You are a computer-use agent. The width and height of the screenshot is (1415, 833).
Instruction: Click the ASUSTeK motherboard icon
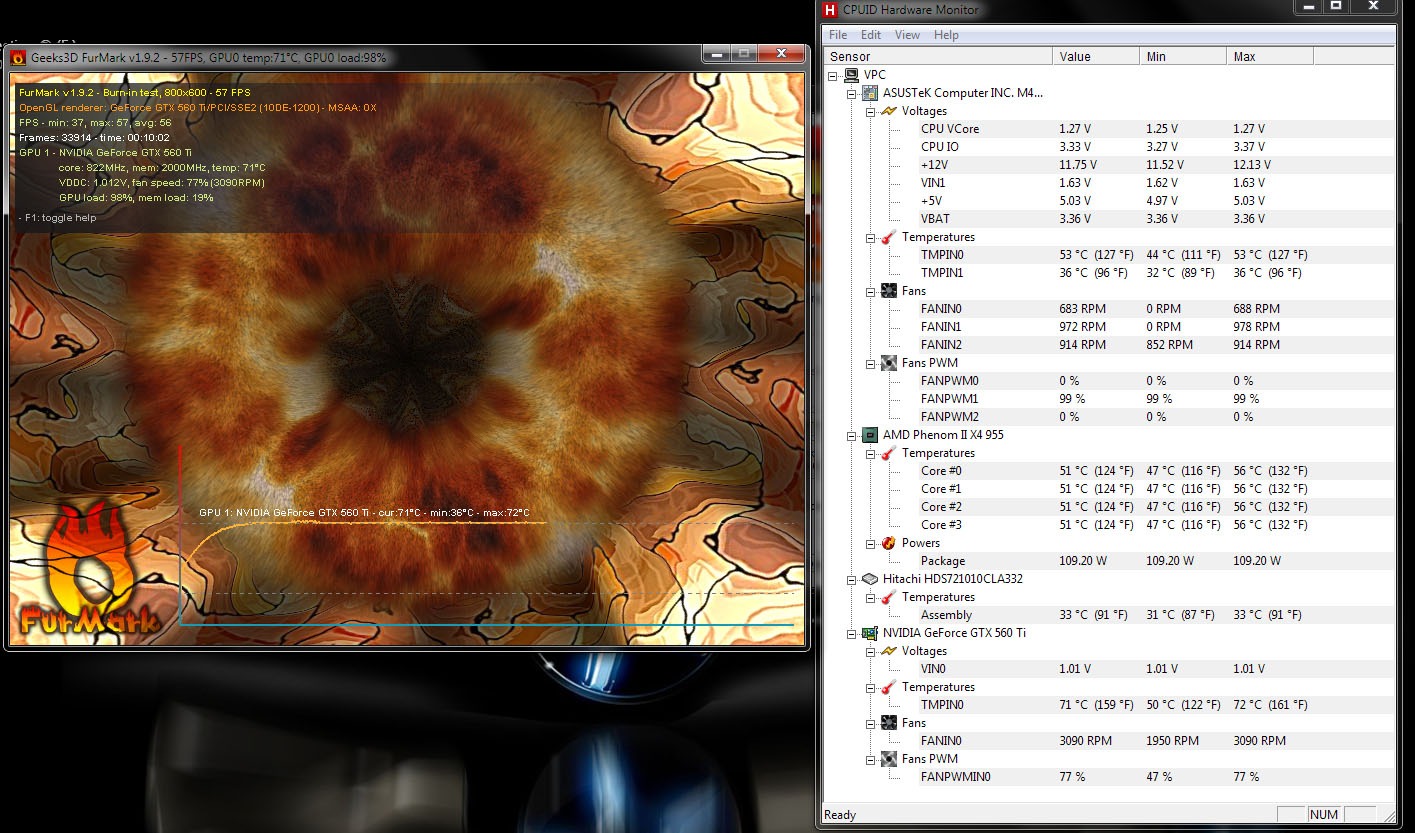(x=870, y=93)
